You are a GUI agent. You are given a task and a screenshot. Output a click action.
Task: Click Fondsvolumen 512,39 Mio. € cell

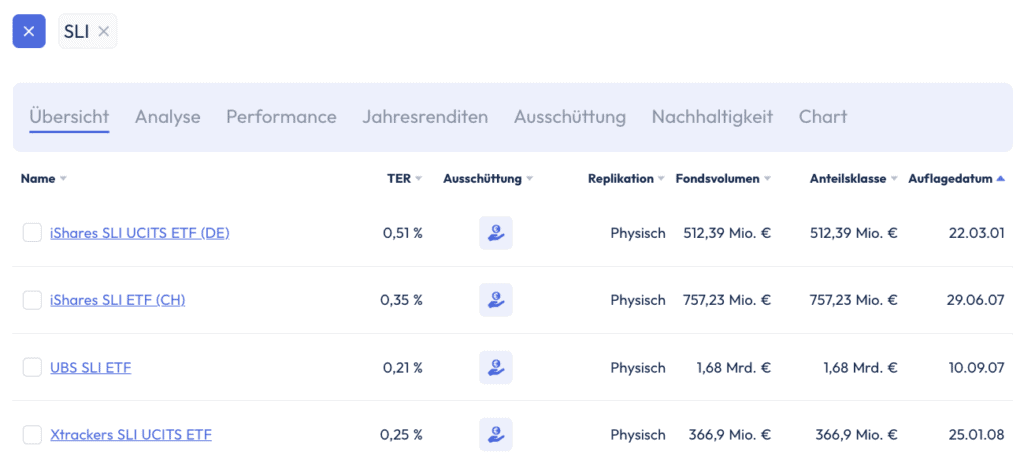tap(727, 233)
